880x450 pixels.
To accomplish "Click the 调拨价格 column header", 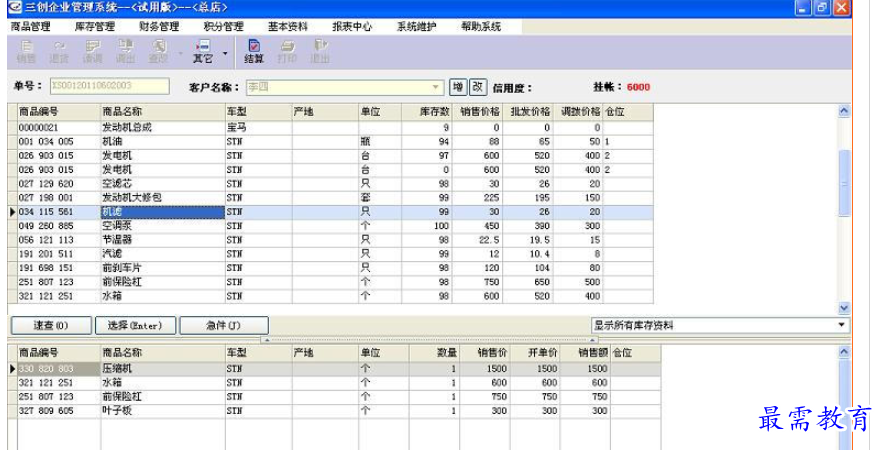I will click(x=578, y=112).
